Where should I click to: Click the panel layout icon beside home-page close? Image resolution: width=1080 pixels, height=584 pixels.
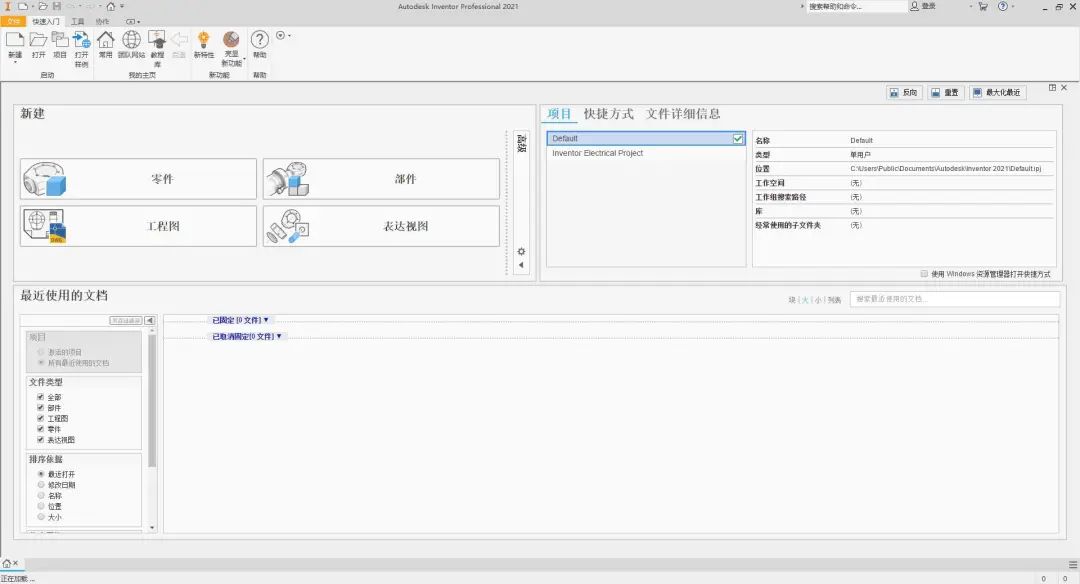[1052, 87]
